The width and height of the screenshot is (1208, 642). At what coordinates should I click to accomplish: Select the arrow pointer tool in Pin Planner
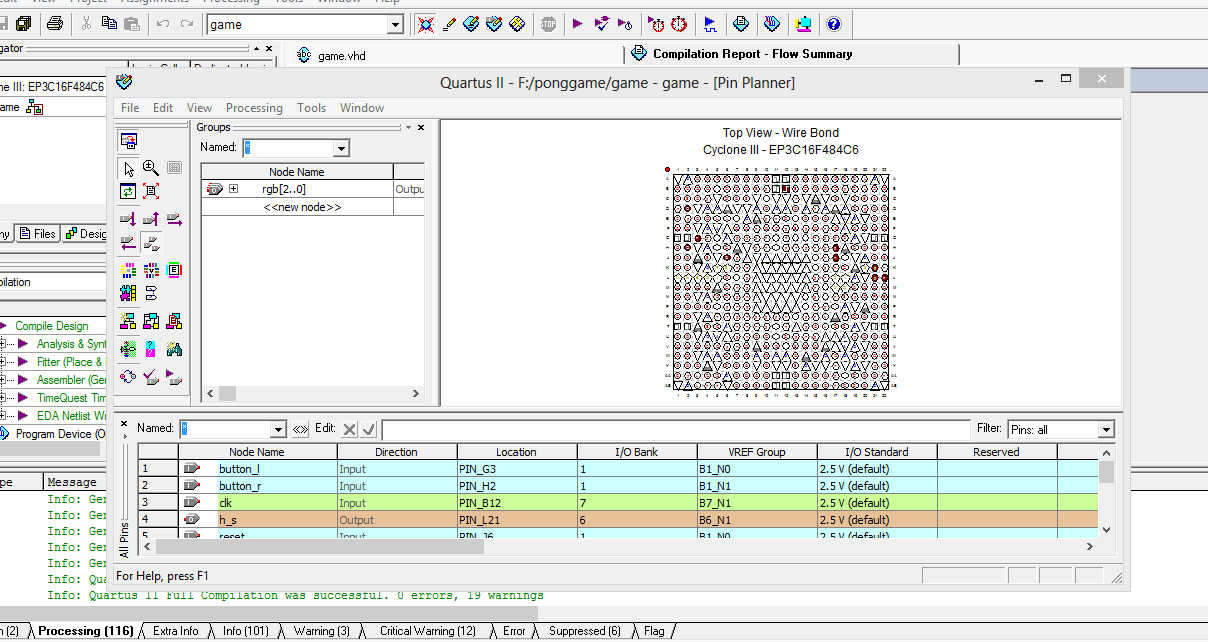coord(128,168)
